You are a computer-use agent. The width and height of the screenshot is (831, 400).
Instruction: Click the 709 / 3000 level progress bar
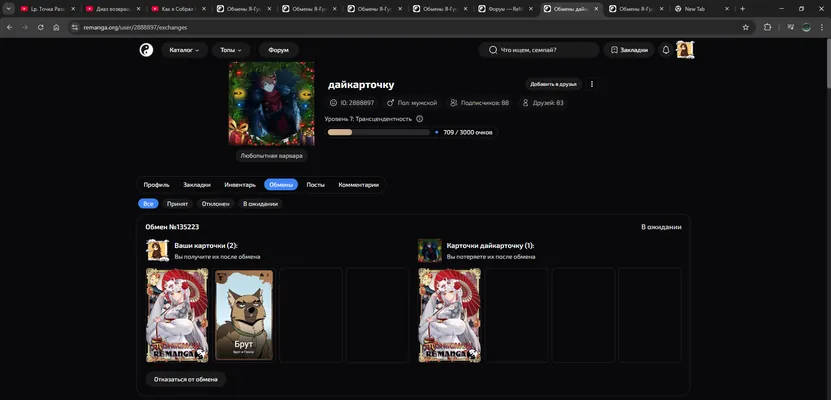coord(378,132)
